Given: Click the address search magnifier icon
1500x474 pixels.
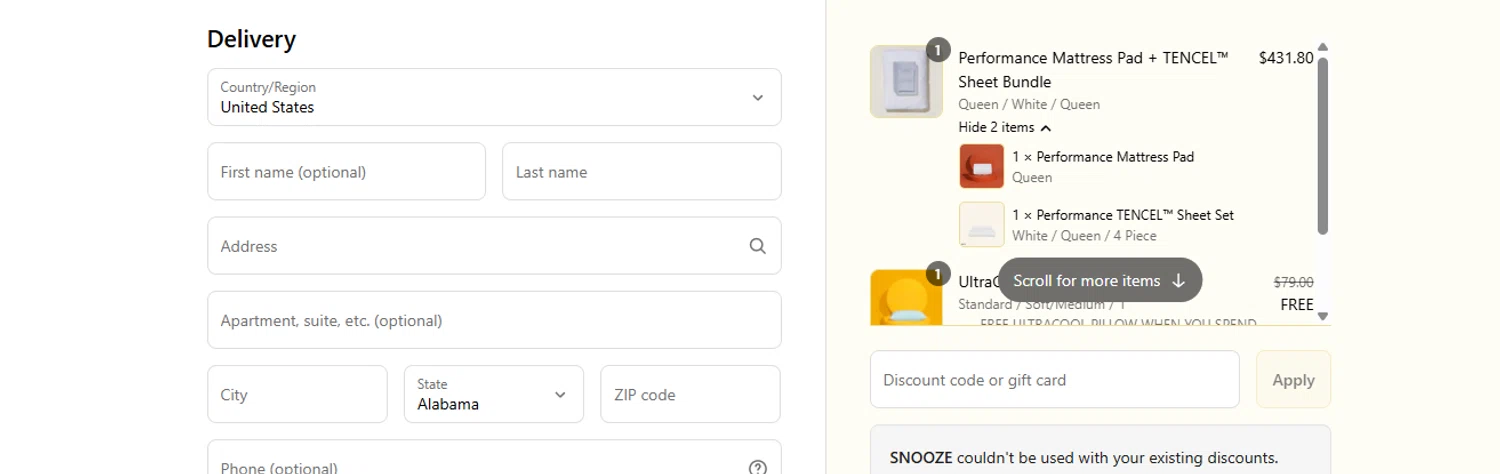Looking at the screenshot, I should (x=757, y=246).
